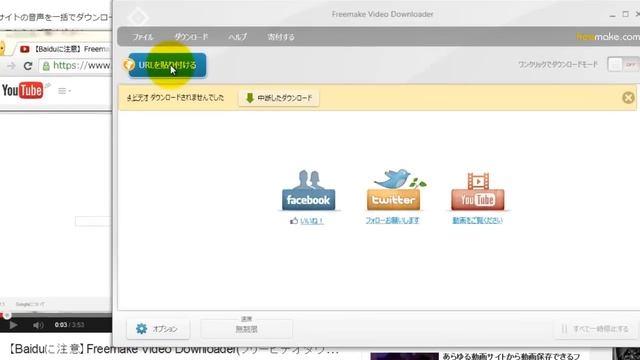This screenshot has height=360, width=640.
Task: Open the ファイル menu
Action: pyautogui.click(x=143, y=37)
